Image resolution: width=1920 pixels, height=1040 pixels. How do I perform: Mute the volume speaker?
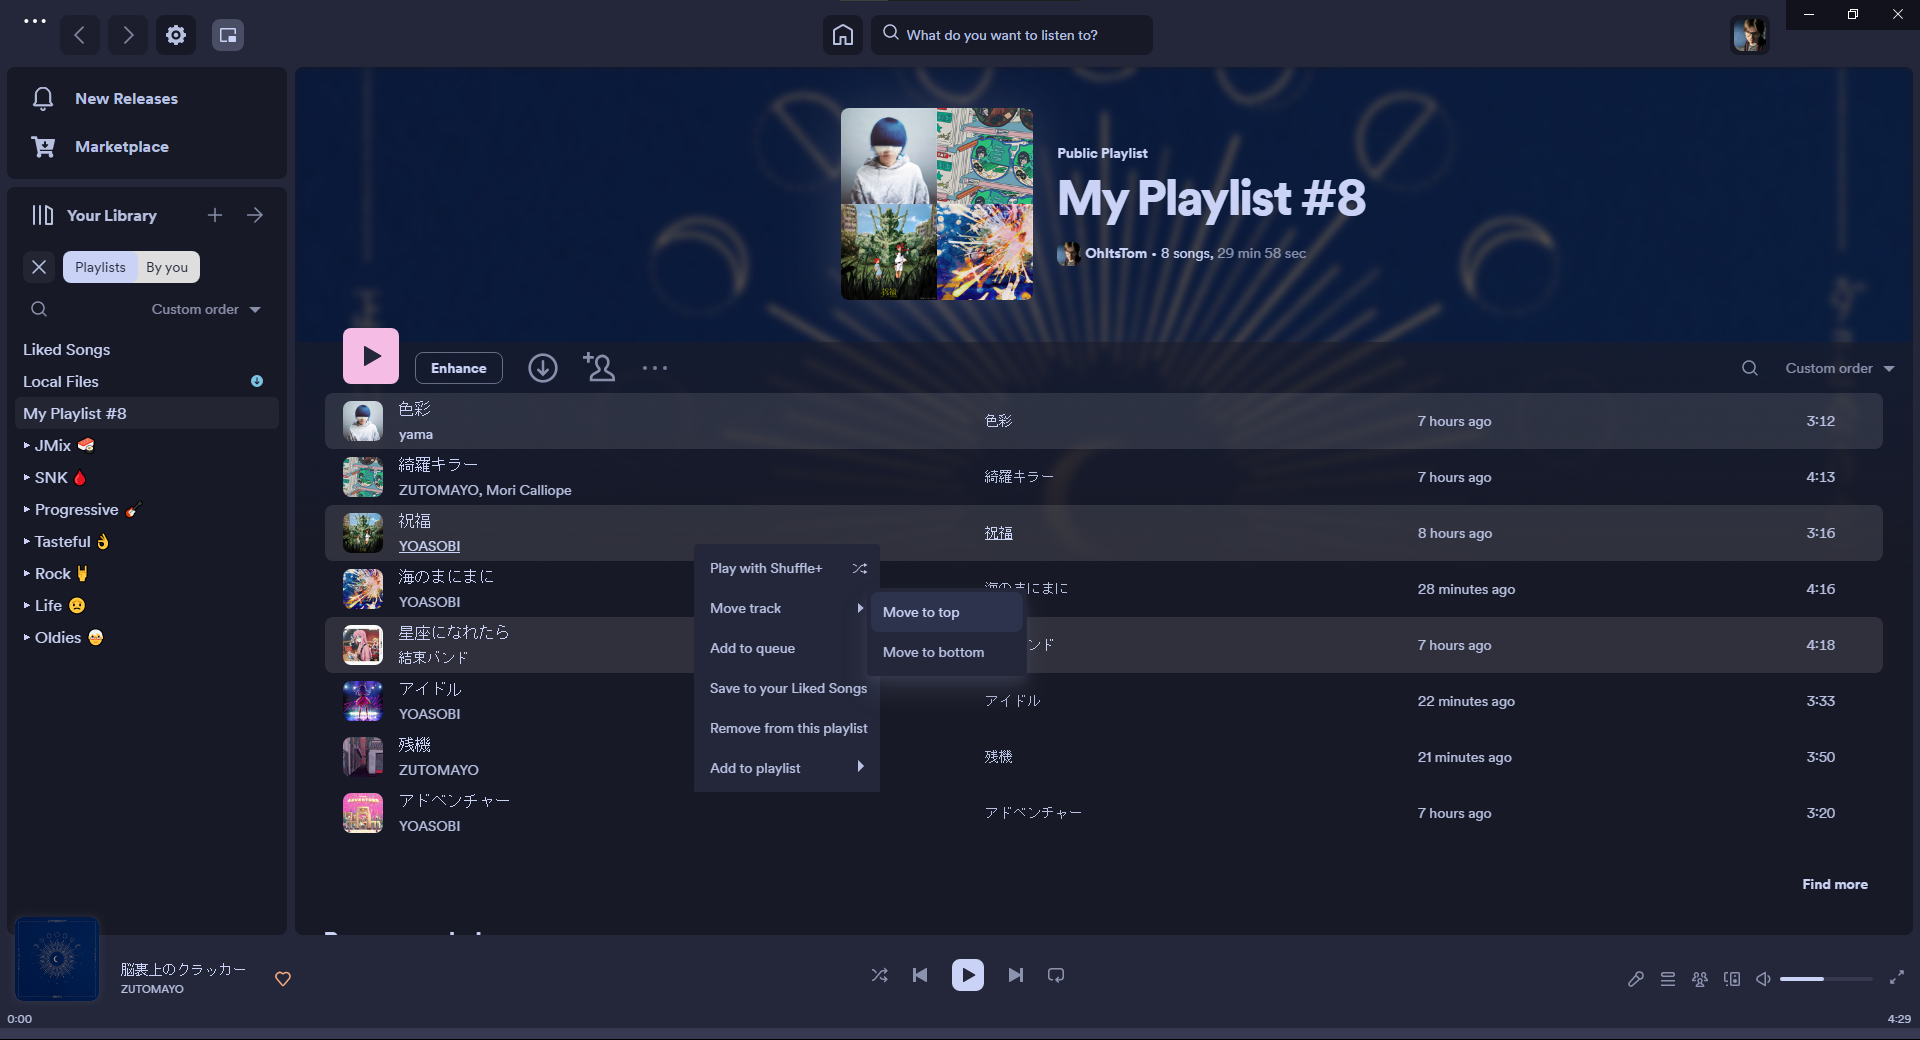[1764, 979]
